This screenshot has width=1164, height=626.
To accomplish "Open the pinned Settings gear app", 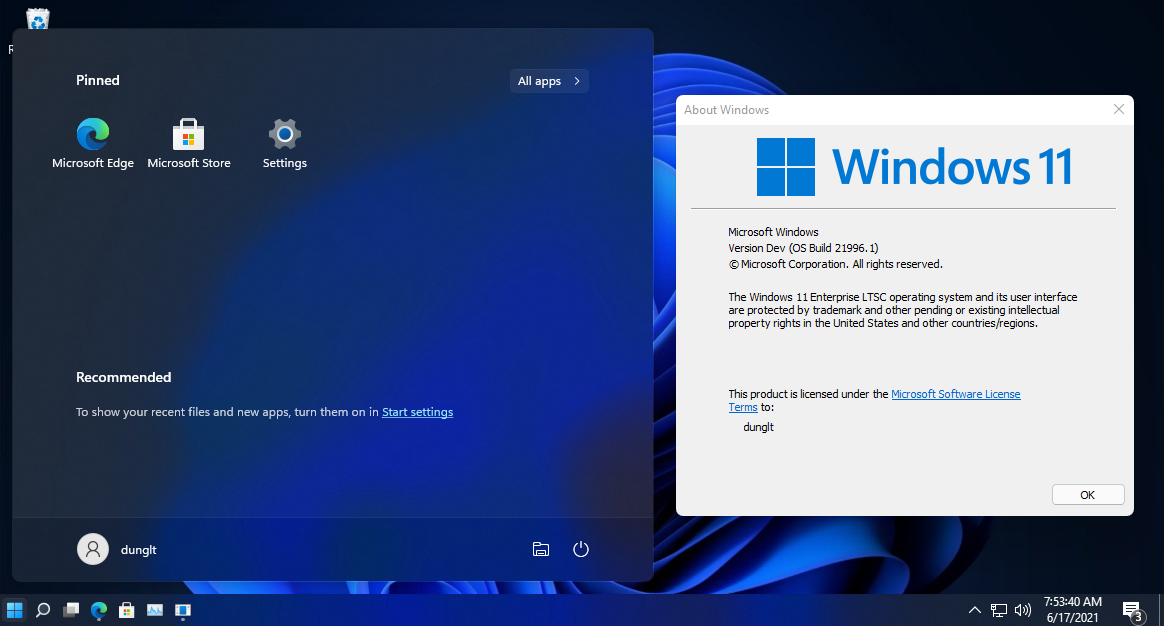I will [x=284, y=144].
